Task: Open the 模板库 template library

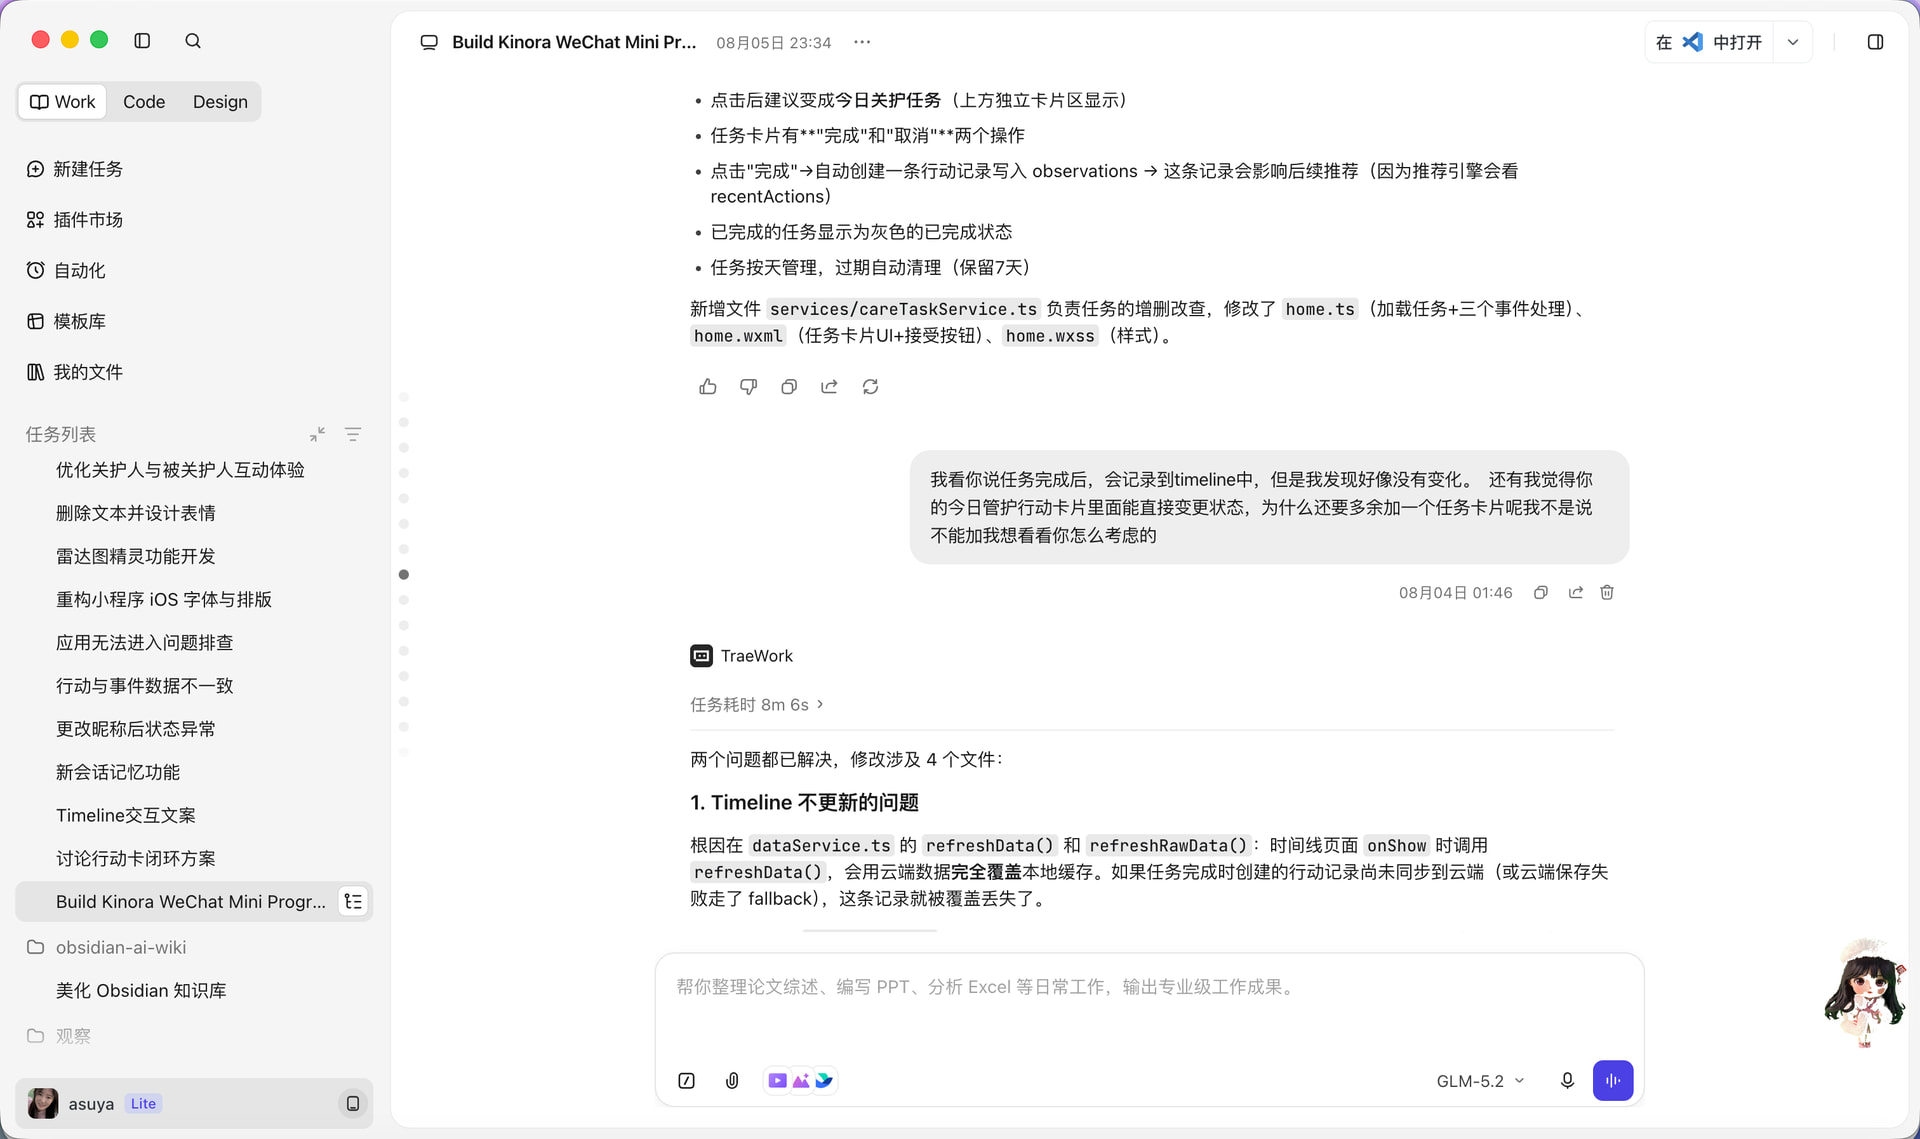Action: click(x=66, y=322)
